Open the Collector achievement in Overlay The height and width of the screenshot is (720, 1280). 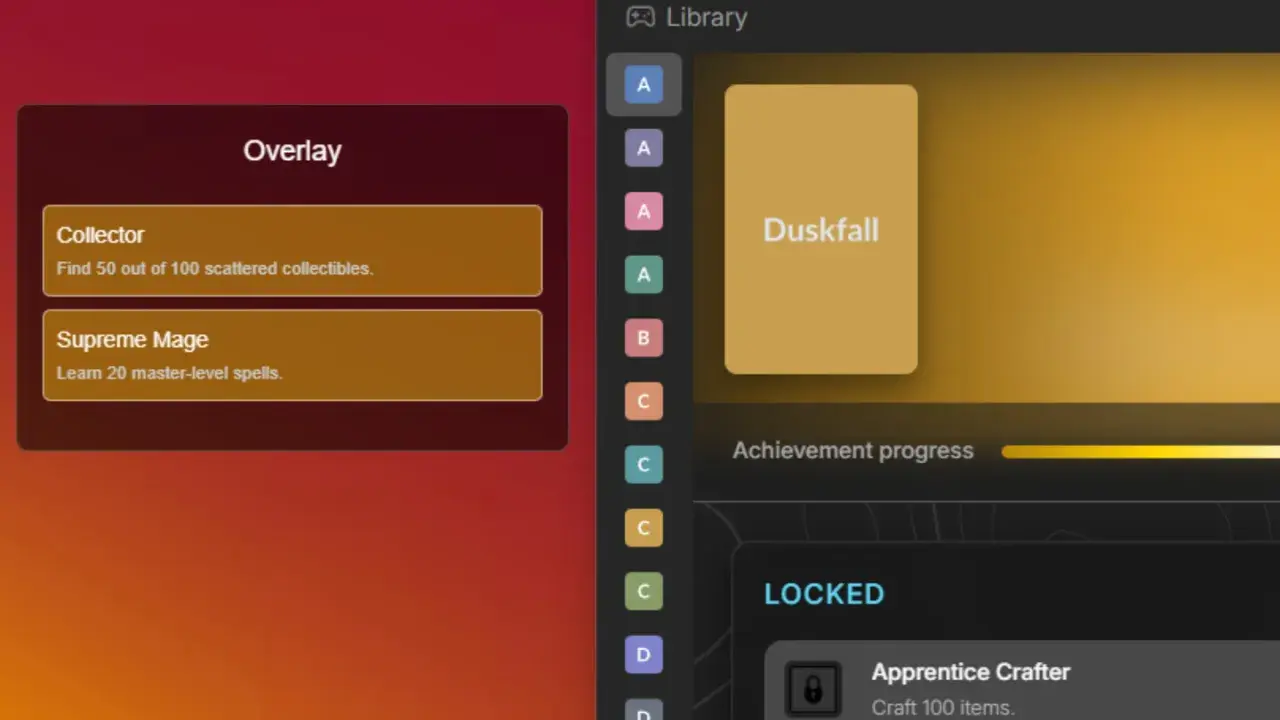[x=292, y=250]
